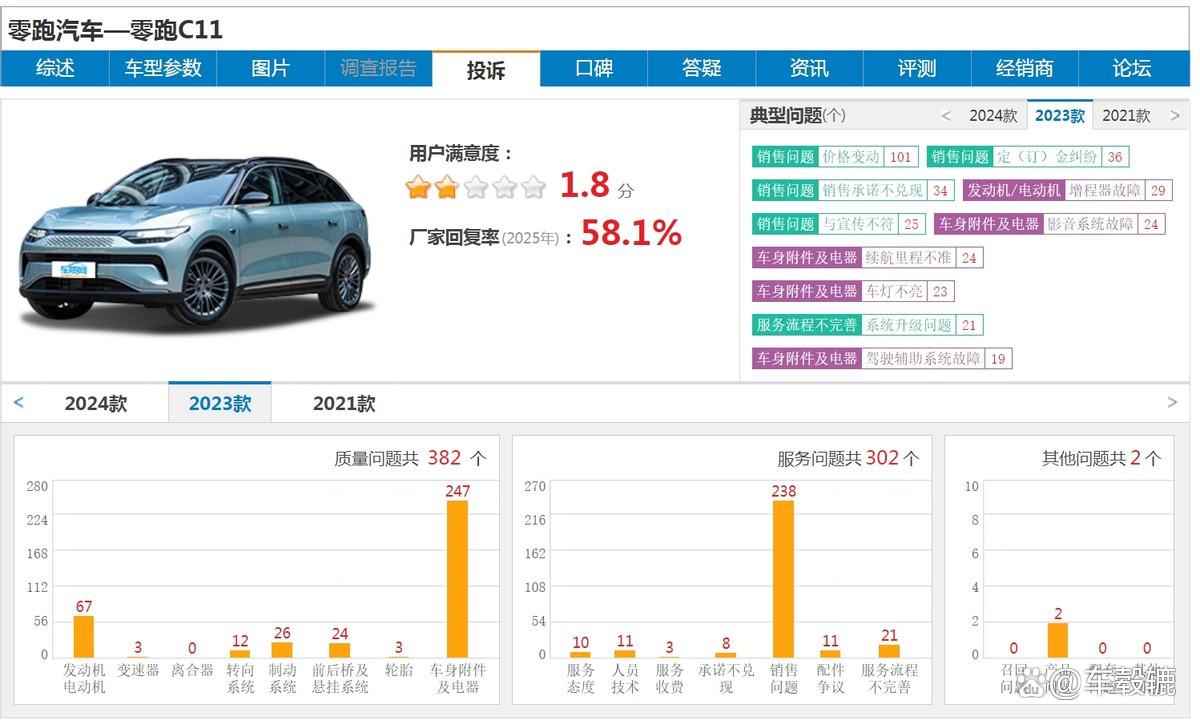Click the previous arrow in 典型问题 panel
This screenshot has height=724, width=1200.
(x=946, y=116)
